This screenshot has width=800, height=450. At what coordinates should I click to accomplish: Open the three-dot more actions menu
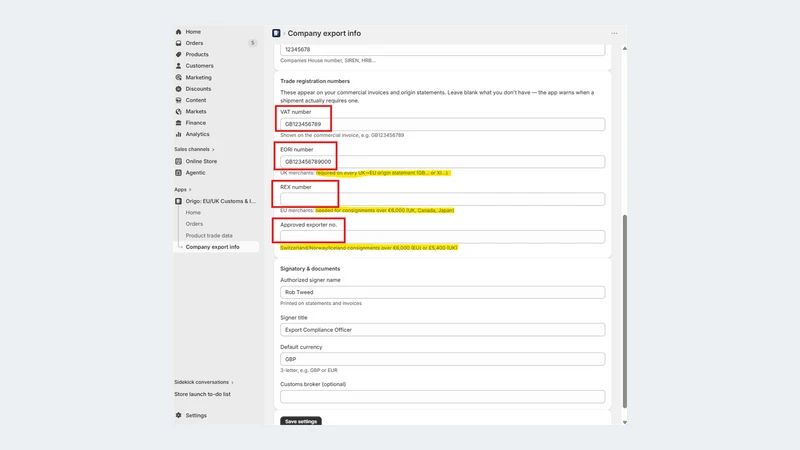pos(614,33)
